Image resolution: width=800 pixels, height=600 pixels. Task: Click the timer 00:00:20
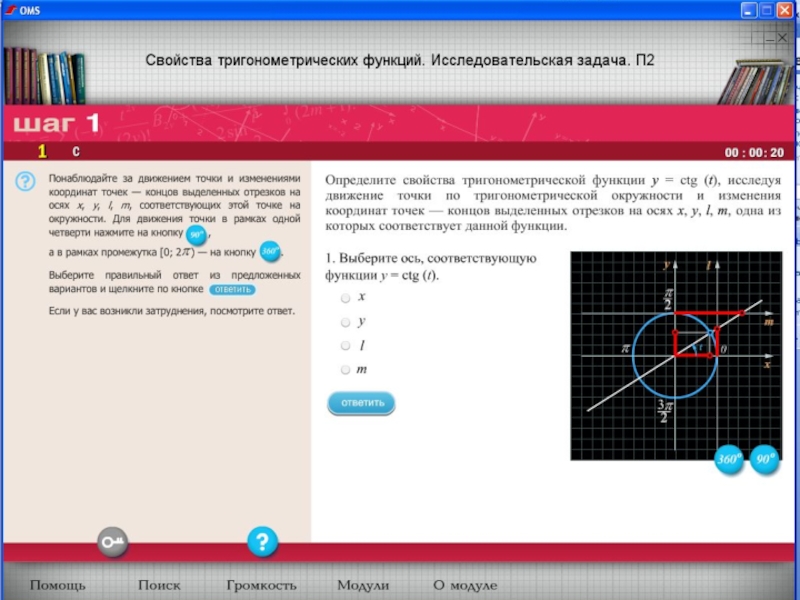click(754, 153)
